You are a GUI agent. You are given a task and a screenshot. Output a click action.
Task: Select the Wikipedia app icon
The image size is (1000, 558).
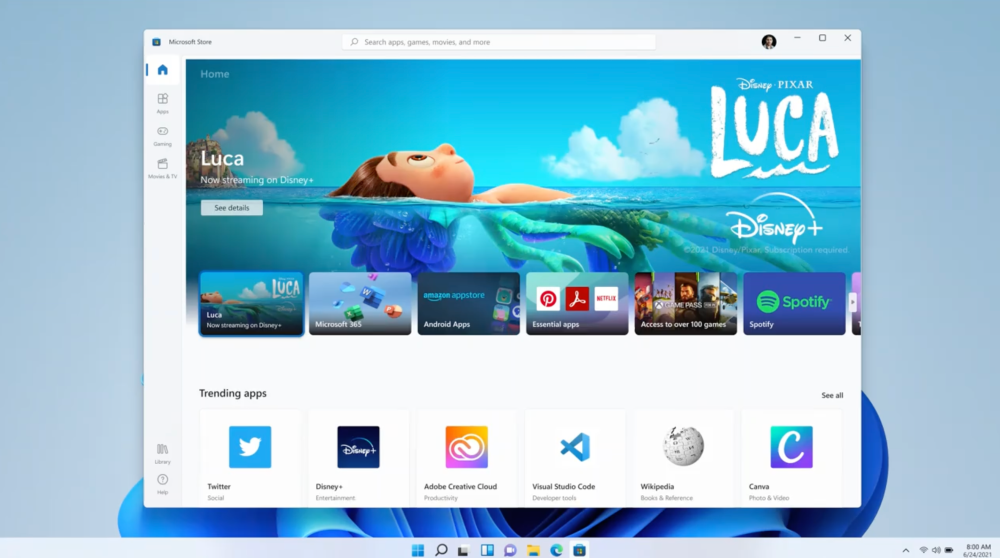click(683, 447)
